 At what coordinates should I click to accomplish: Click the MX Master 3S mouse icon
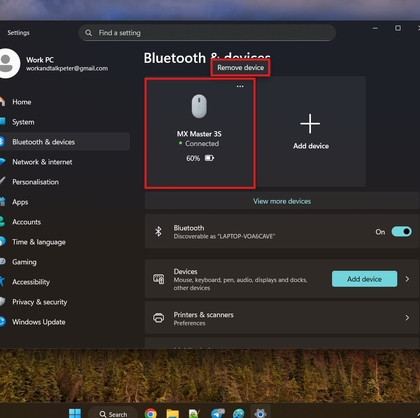coord(199,106)
